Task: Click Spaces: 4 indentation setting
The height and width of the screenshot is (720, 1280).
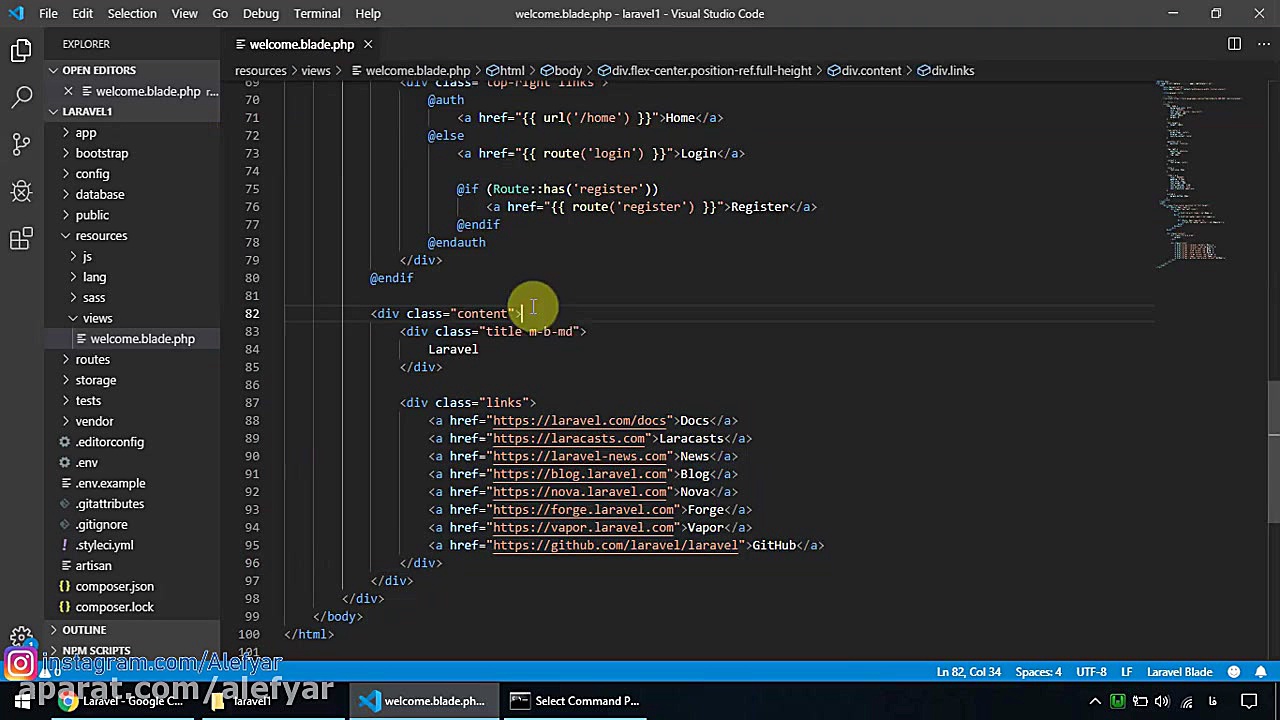Action: tap(1038, 672)
